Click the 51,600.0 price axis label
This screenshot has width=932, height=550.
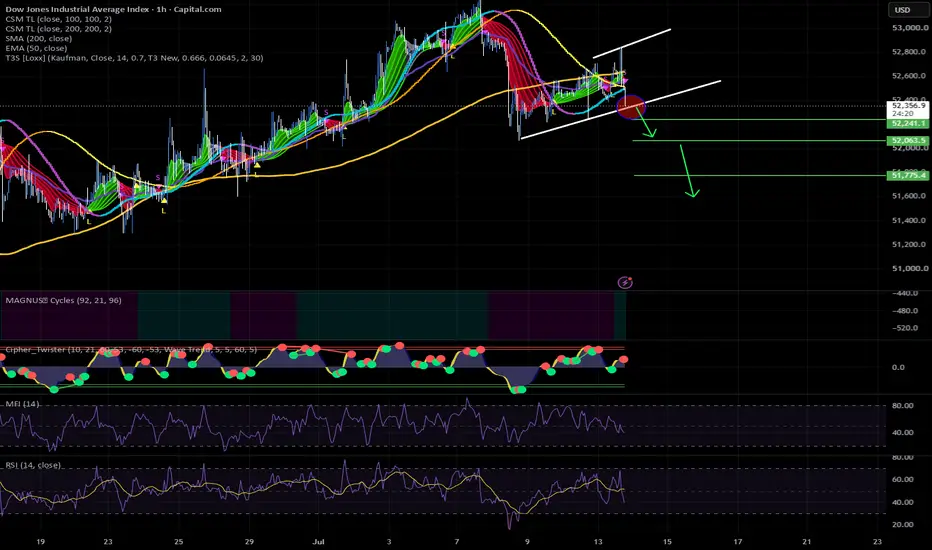point(909,196)
